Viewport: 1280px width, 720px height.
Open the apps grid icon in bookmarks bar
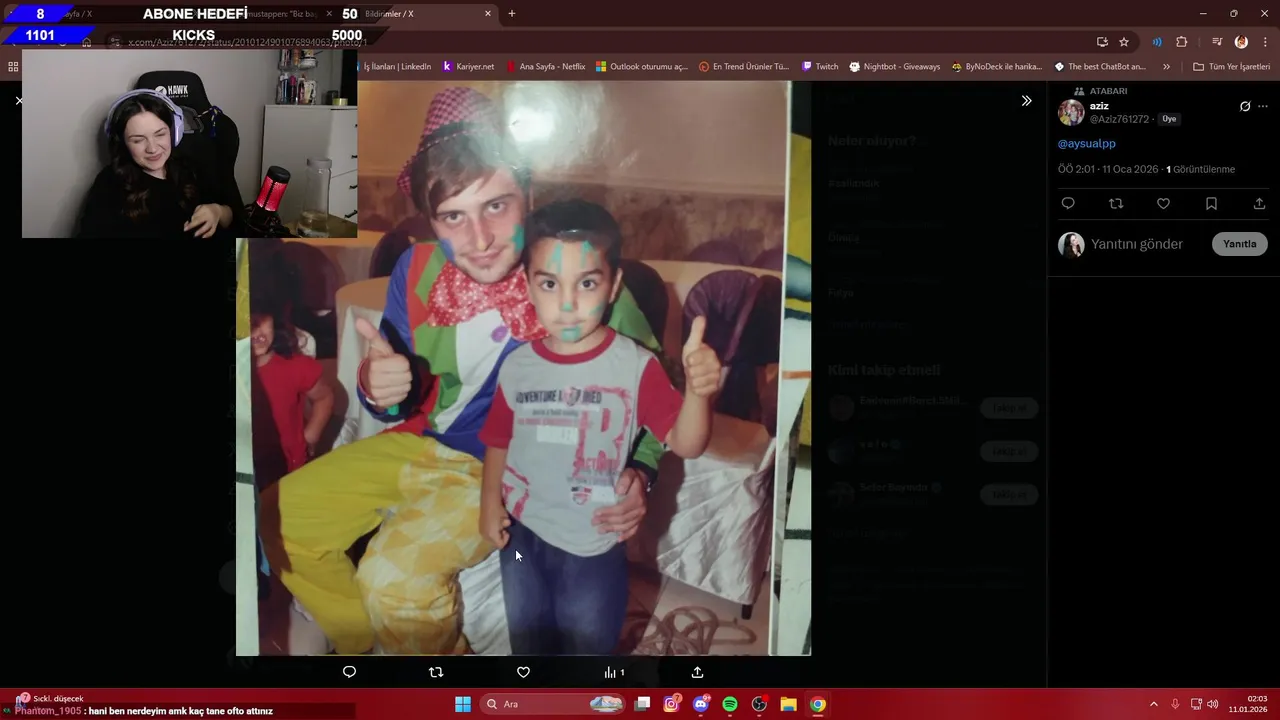point(13,67)
